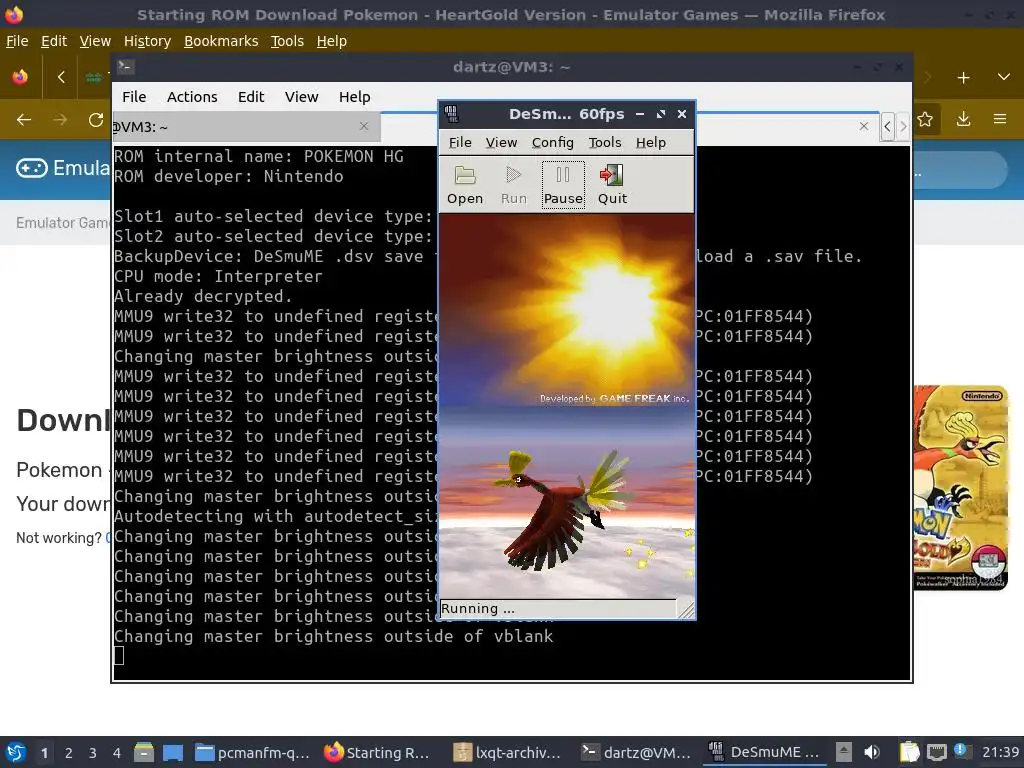Open a ROM with DeSmuME Open icon
This screenshot has height=768, width=1024.
point(465,185)
